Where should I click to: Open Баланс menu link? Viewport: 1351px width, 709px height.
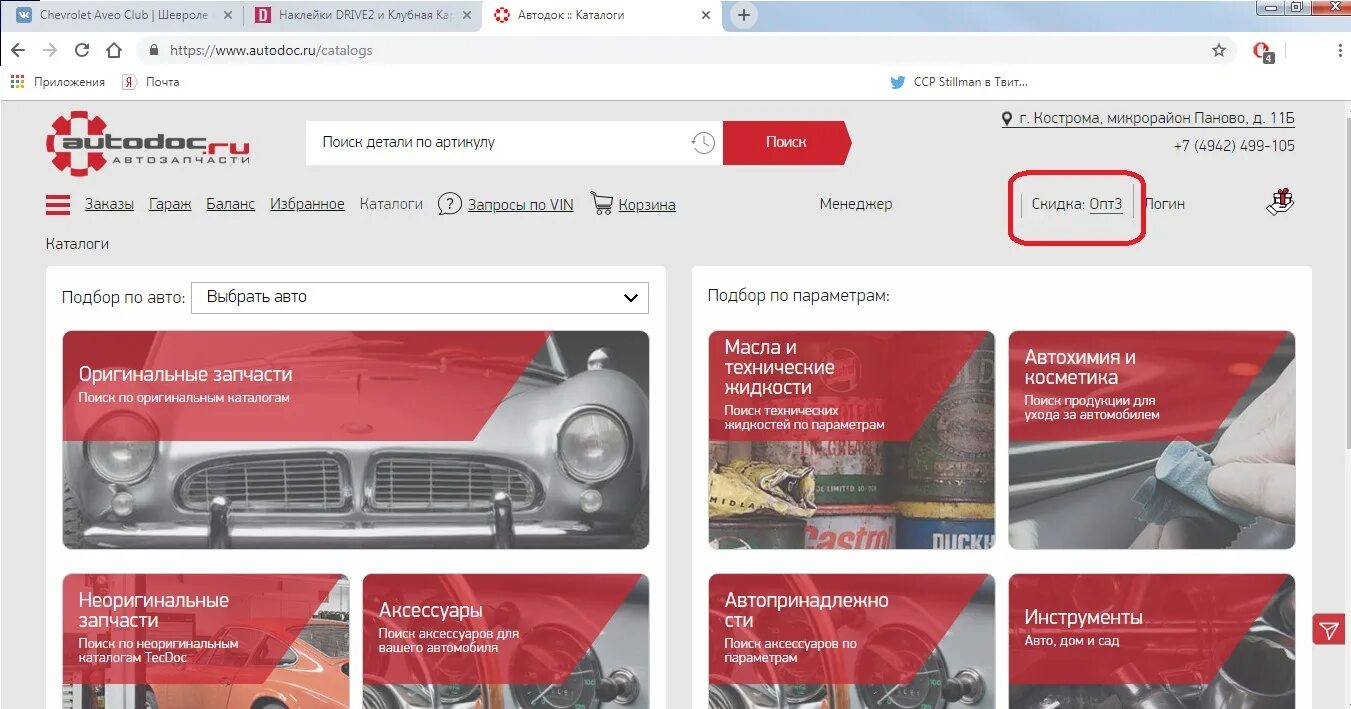click(x=231, y=204)
